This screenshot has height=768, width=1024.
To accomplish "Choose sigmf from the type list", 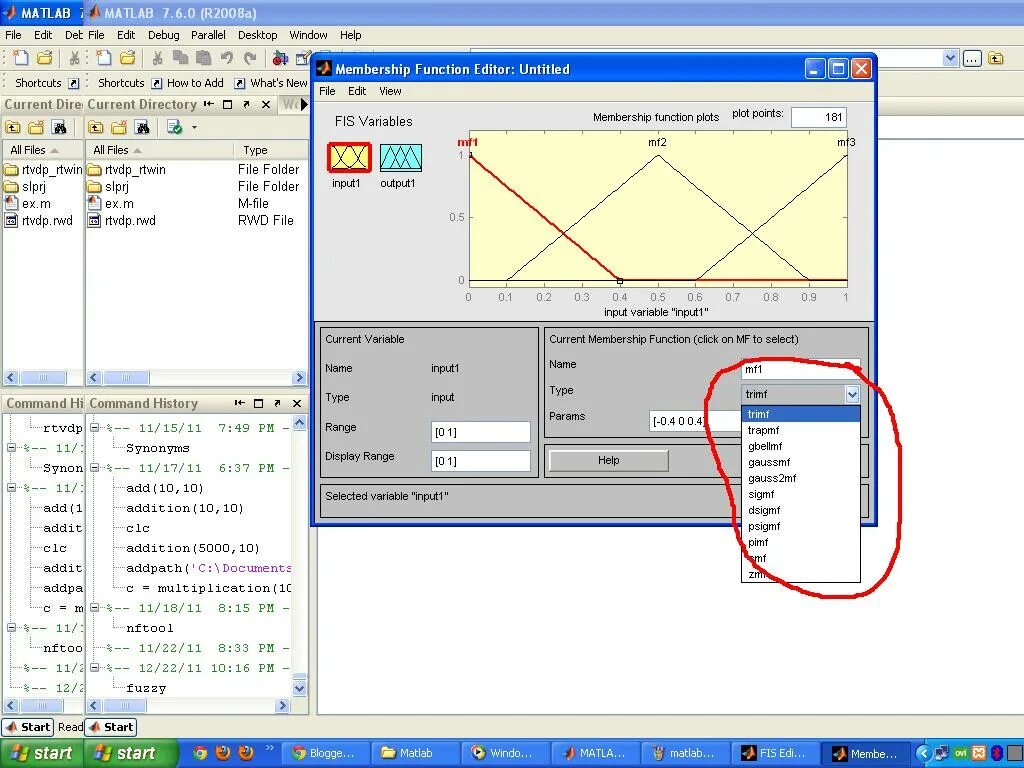I will click(x=801, y=494).
